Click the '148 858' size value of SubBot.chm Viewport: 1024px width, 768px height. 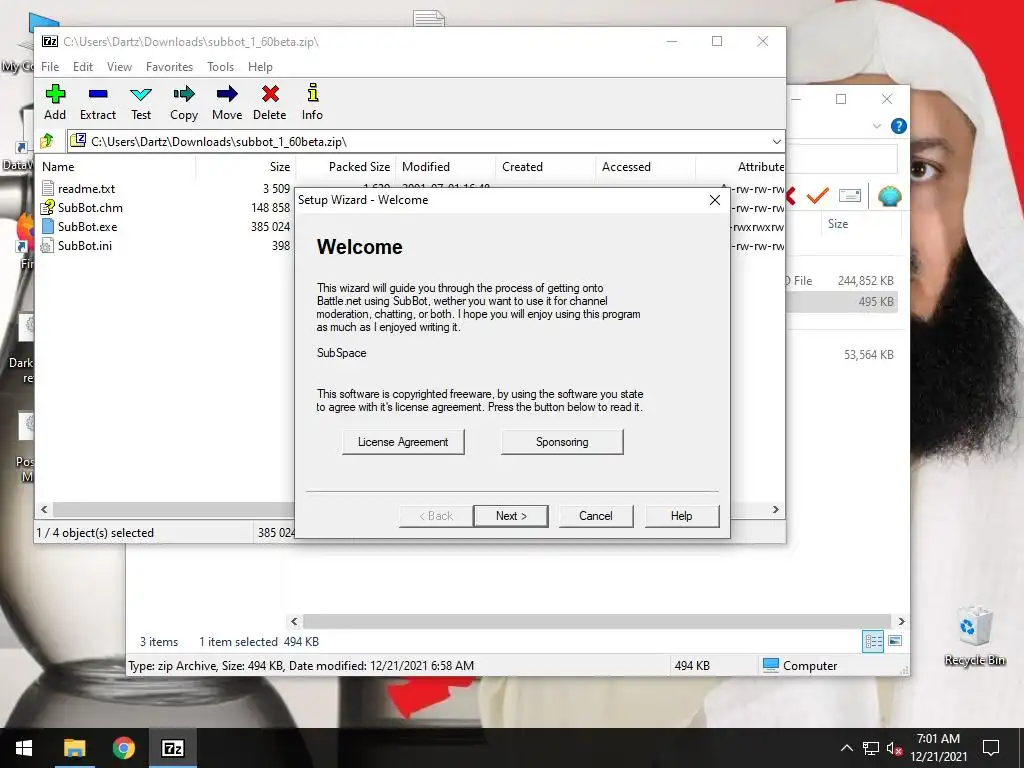coord(270,208)
